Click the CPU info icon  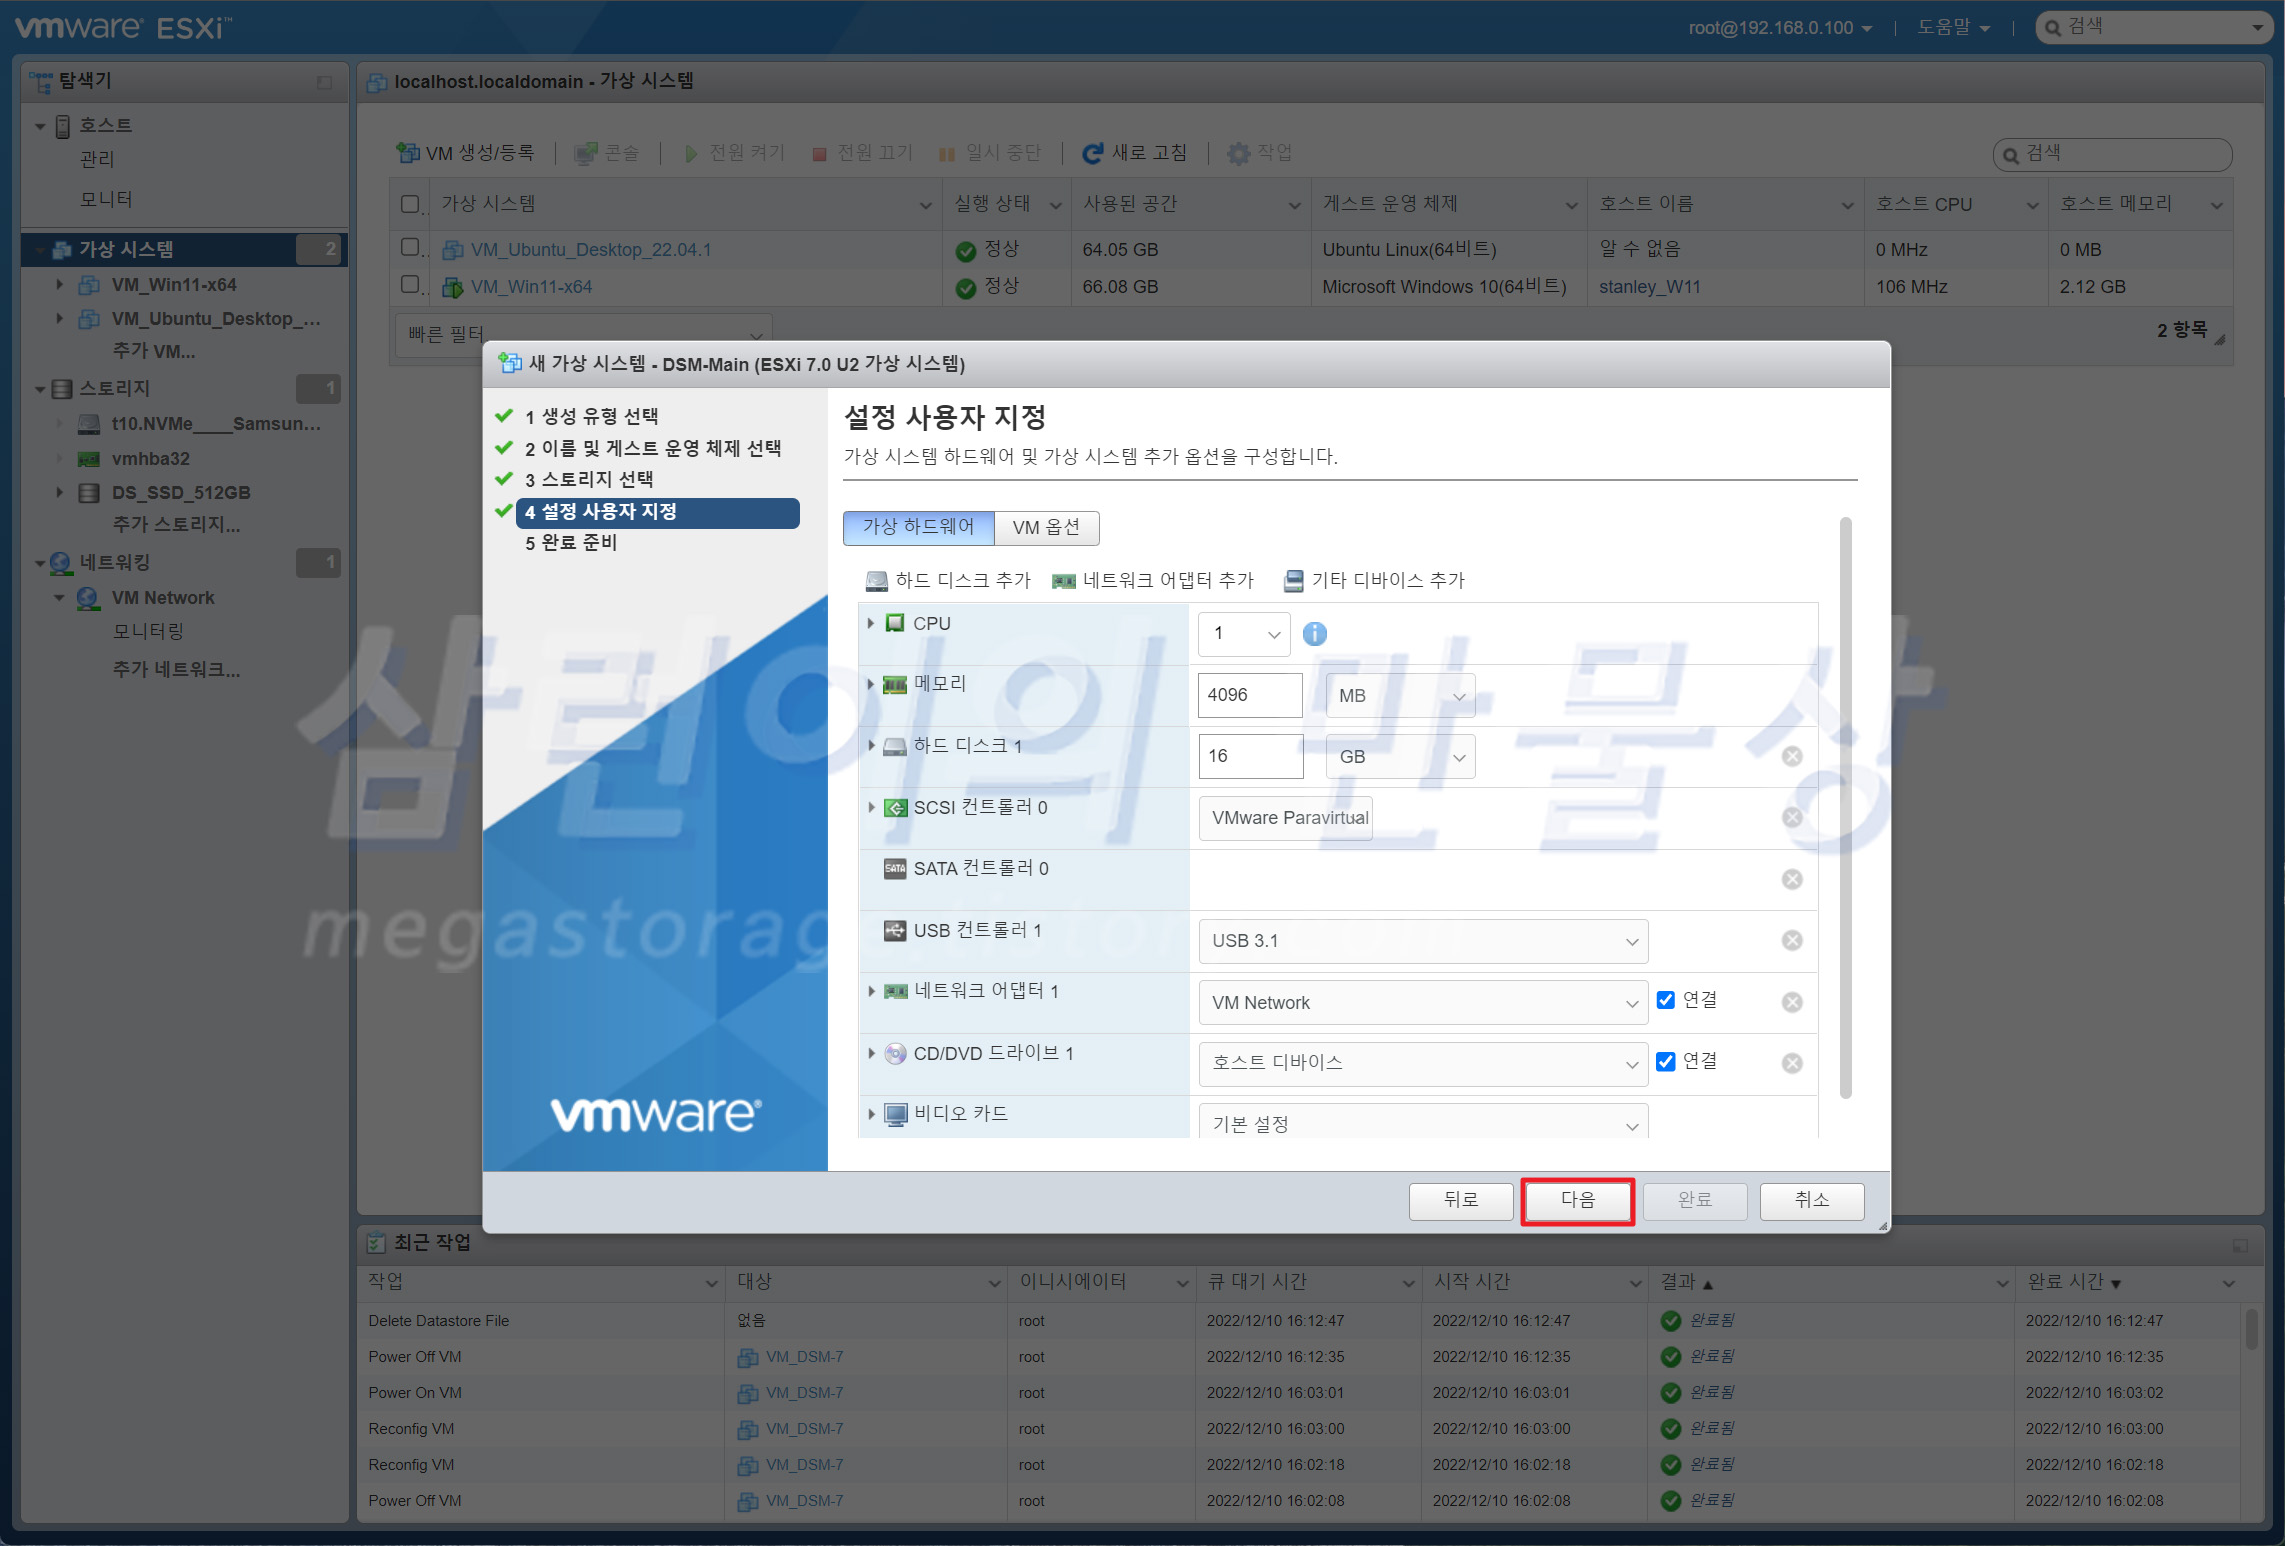1315,634
